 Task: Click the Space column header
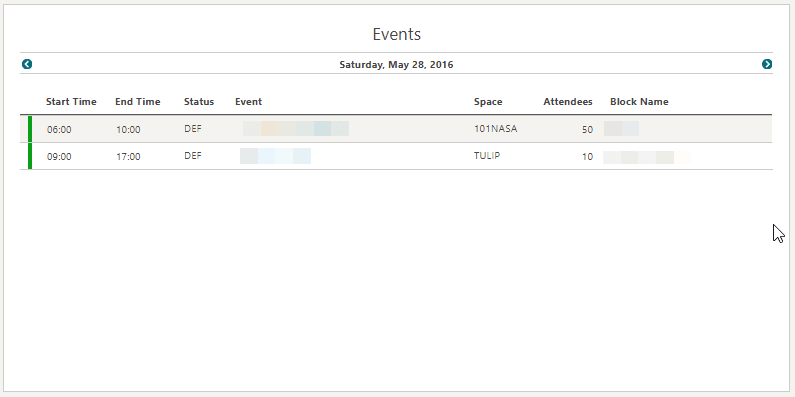[x=488, y=101]
